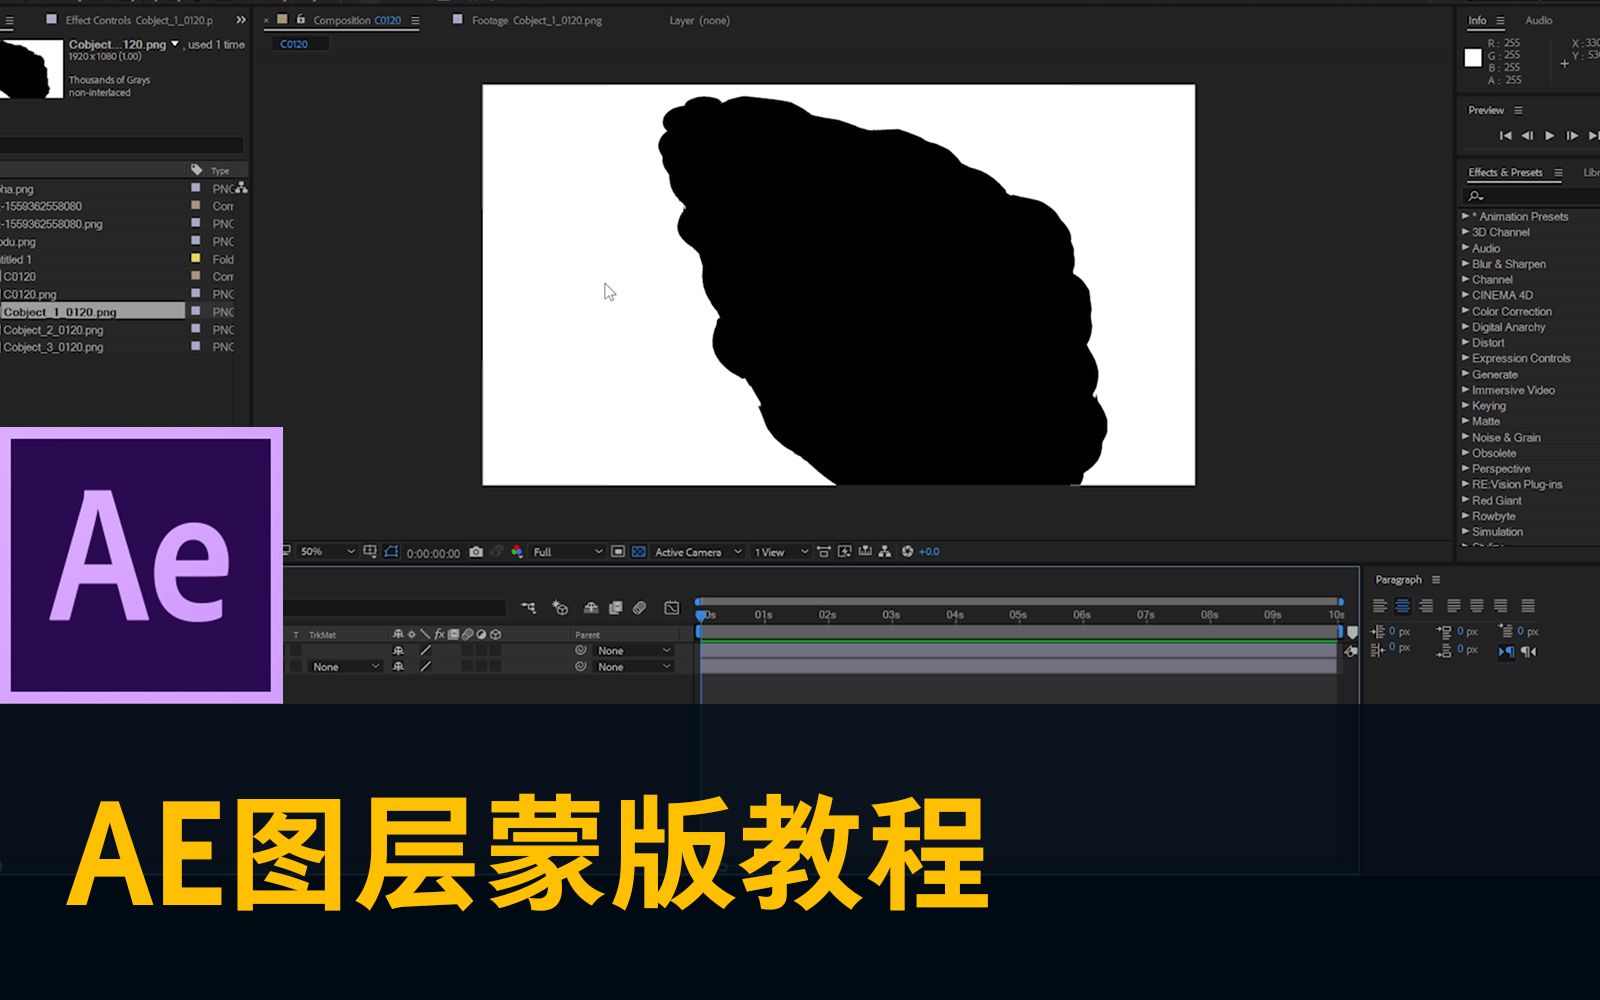Enable Motion Blur for all layers

click(x=640, y=608)
